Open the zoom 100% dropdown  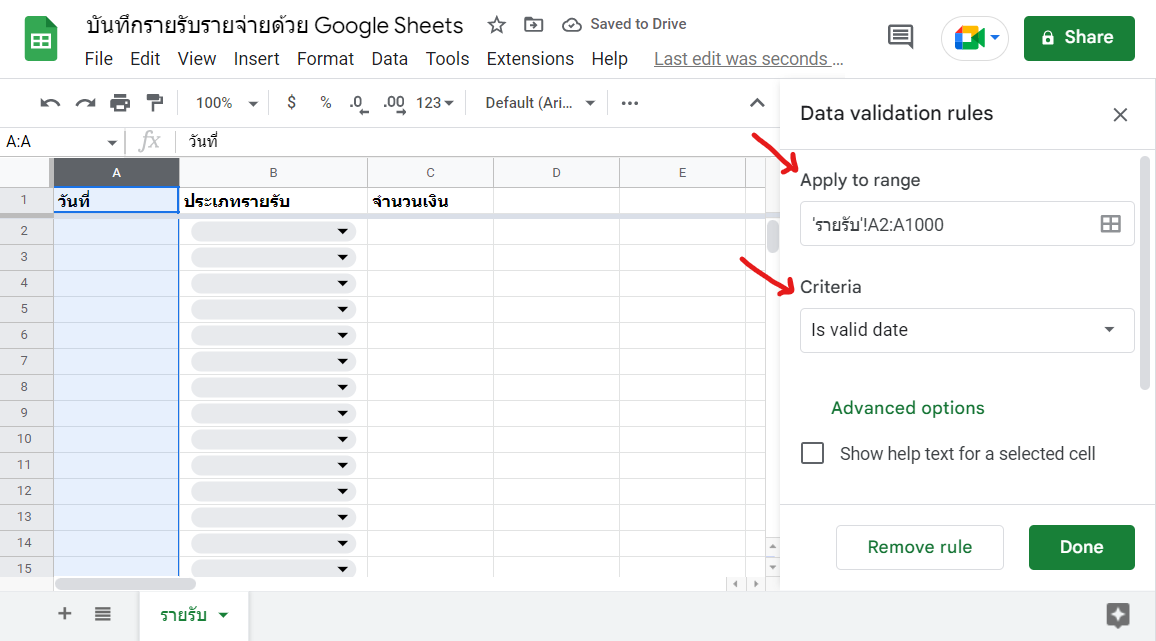226,103
